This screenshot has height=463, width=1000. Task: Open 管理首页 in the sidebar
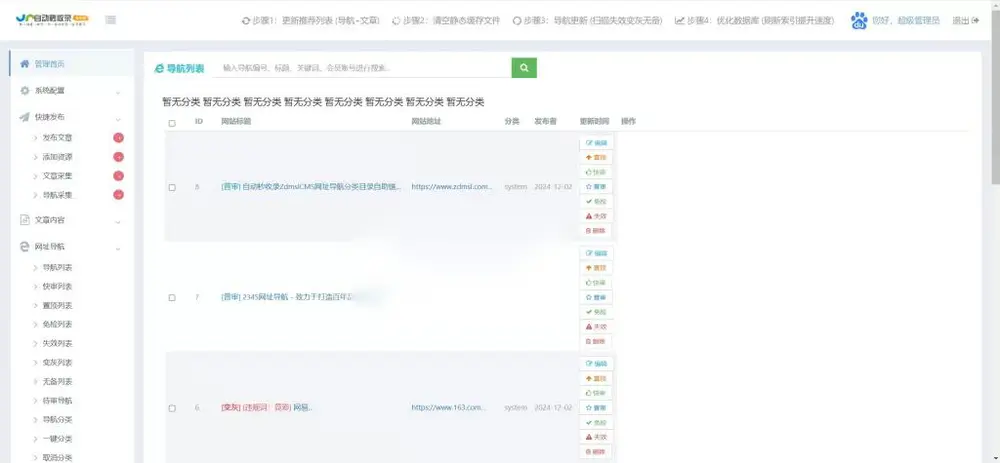pos(71,64)
